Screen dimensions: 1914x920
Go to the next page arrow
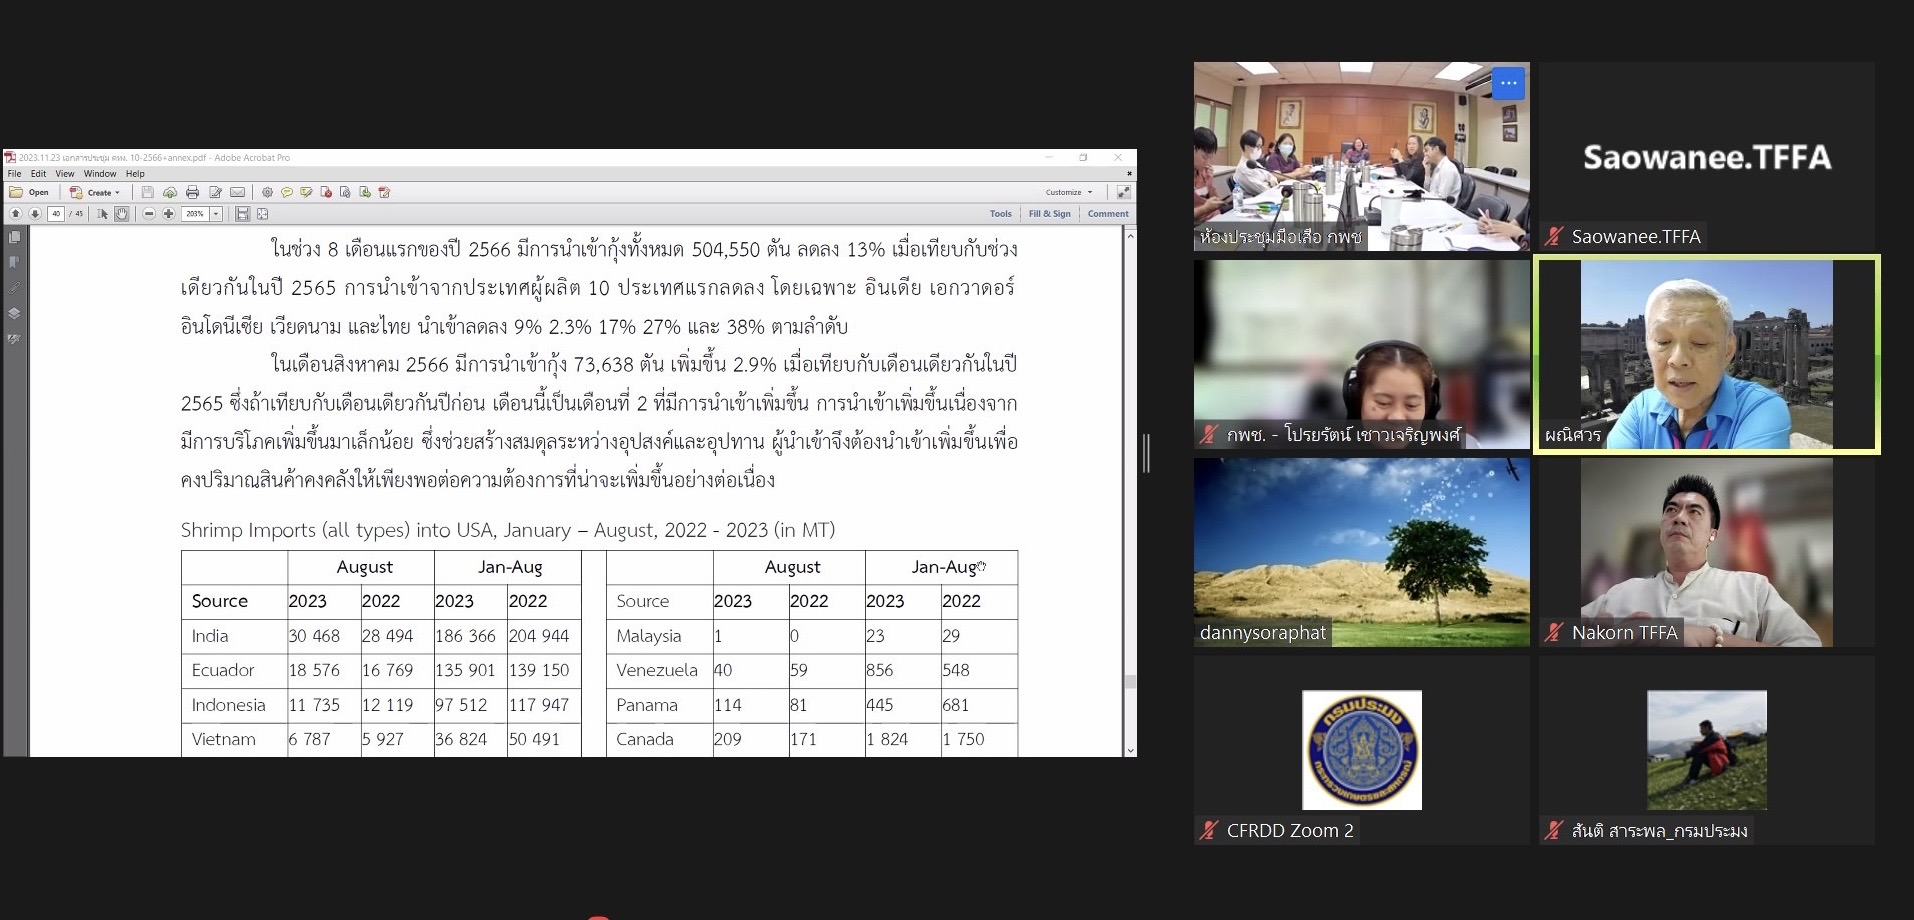click(x=35, y=214)
